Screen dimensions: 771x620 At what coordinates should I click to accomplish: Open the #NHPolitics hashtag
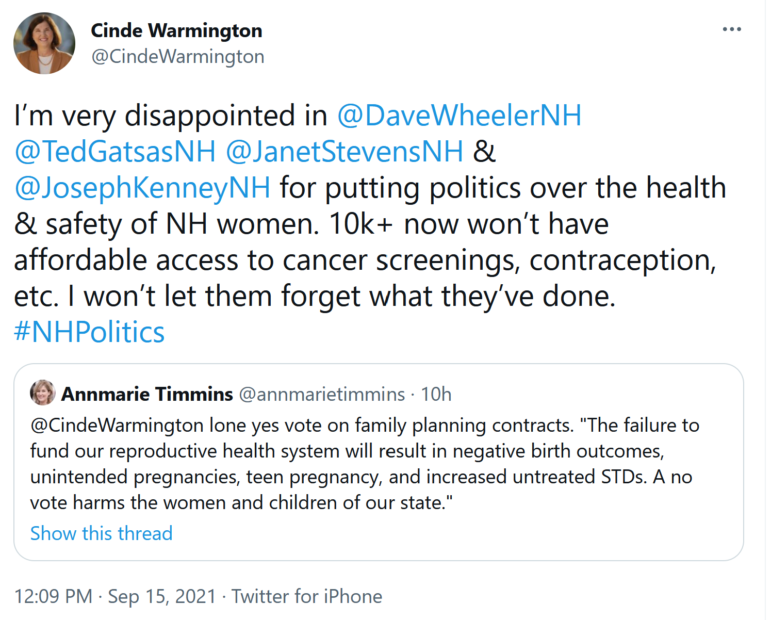[89, 331]
